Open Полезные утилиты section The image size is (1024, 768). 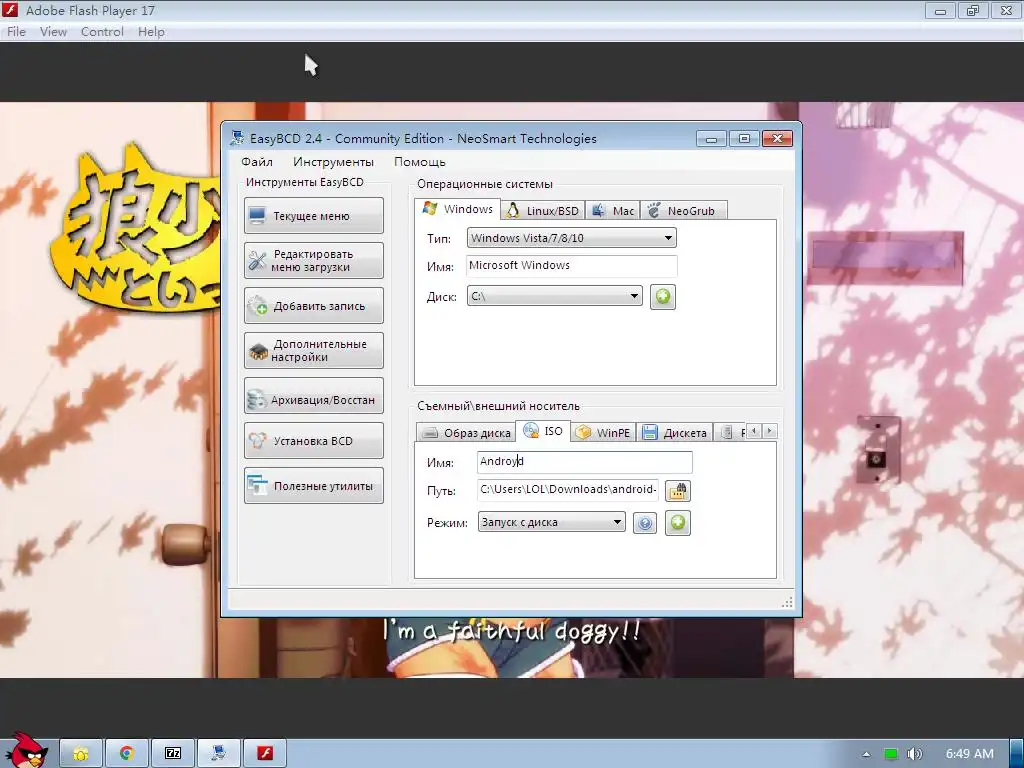313,486
